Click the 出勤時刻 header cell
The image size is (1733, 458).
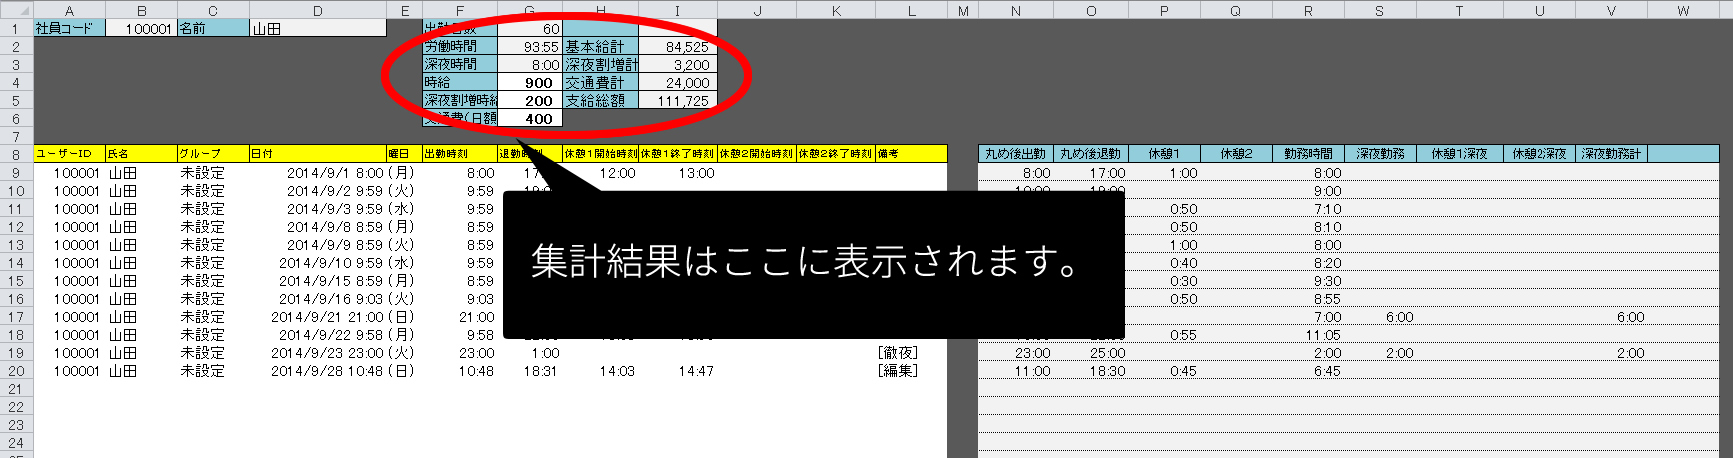coord(460,154)
